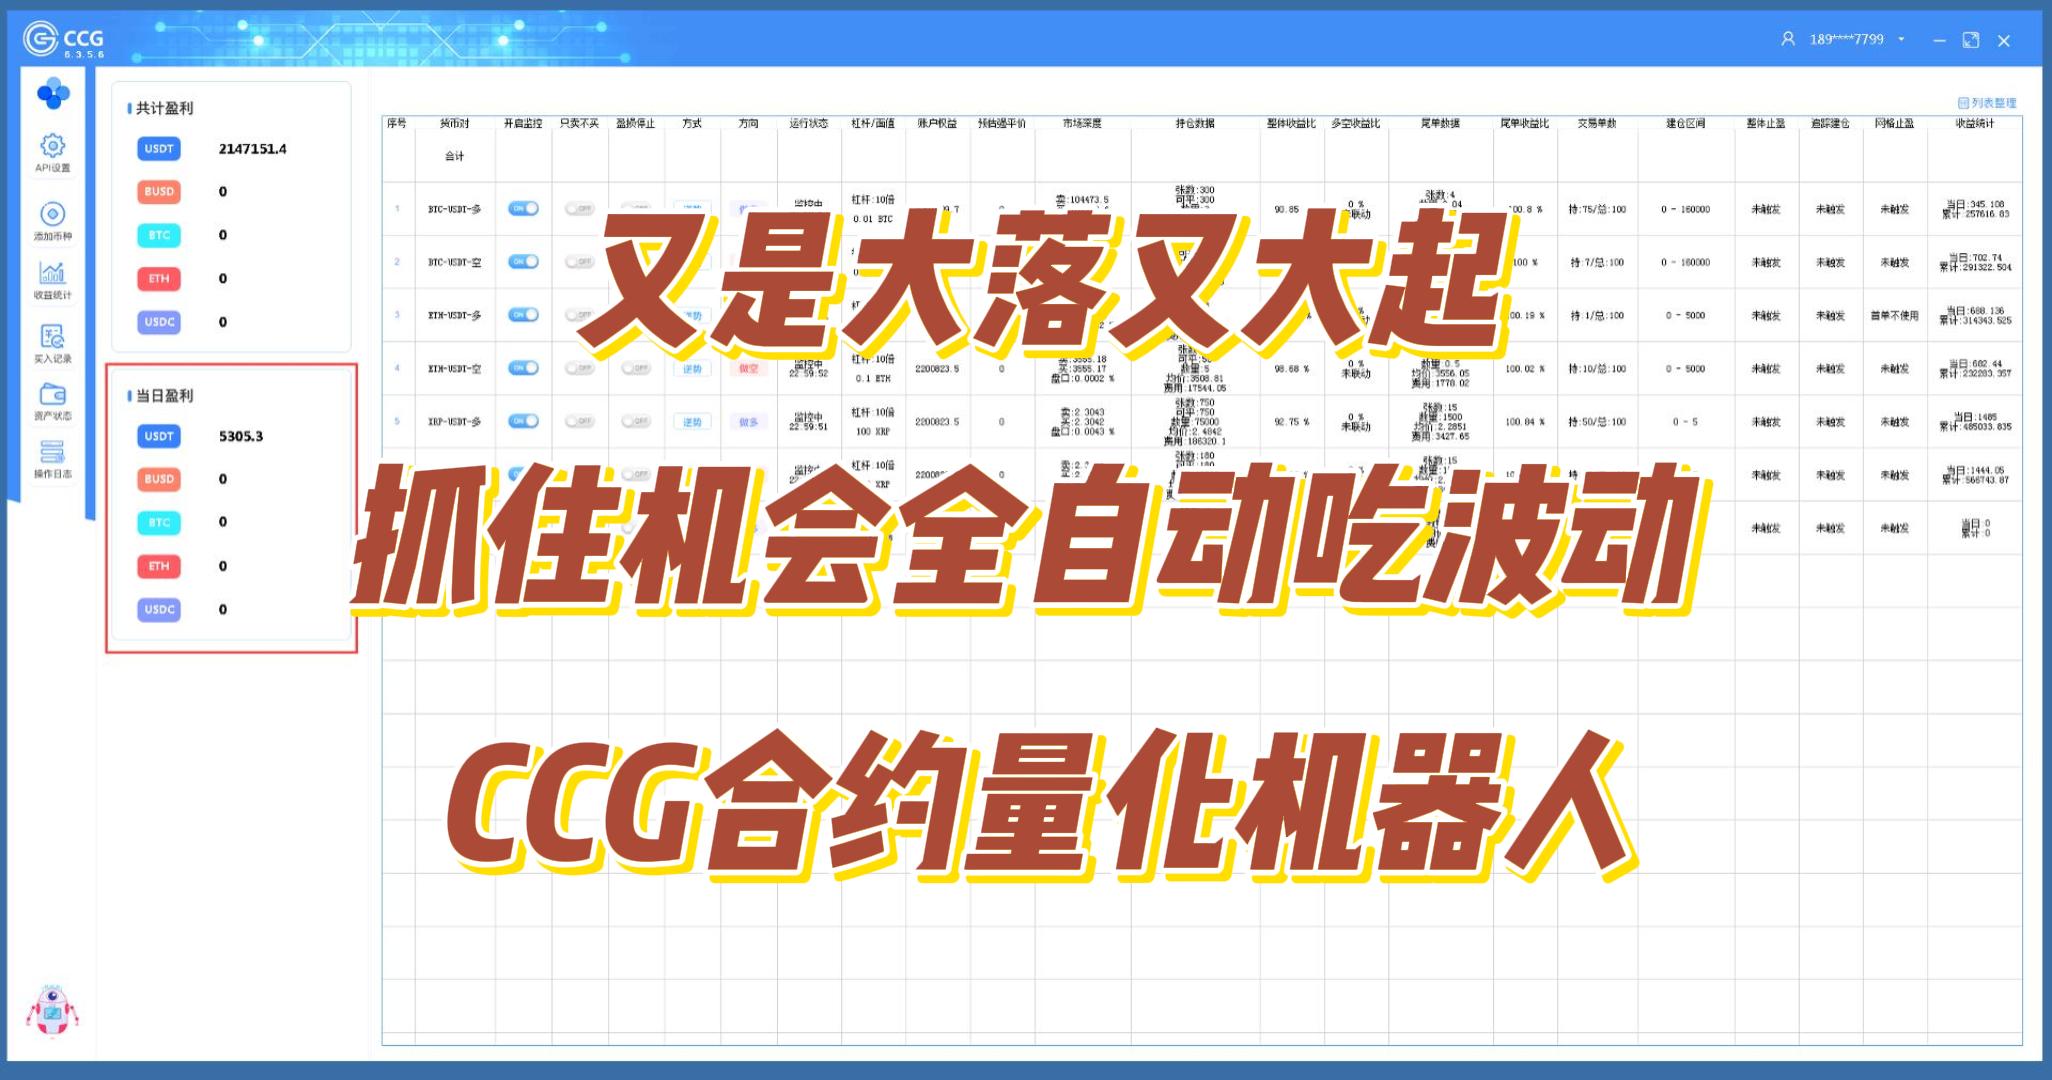This screenshot has width=2052, height=1080.
Task: Toggle 盈损停止 switch for ETH-USDT-空 row
Action: point(635,368)
